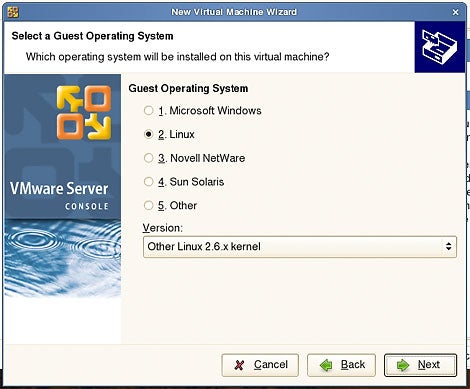Click the 'Version:' label
Image resolution: width=470 pixels, height=389 pixels.
click(163, 228)
